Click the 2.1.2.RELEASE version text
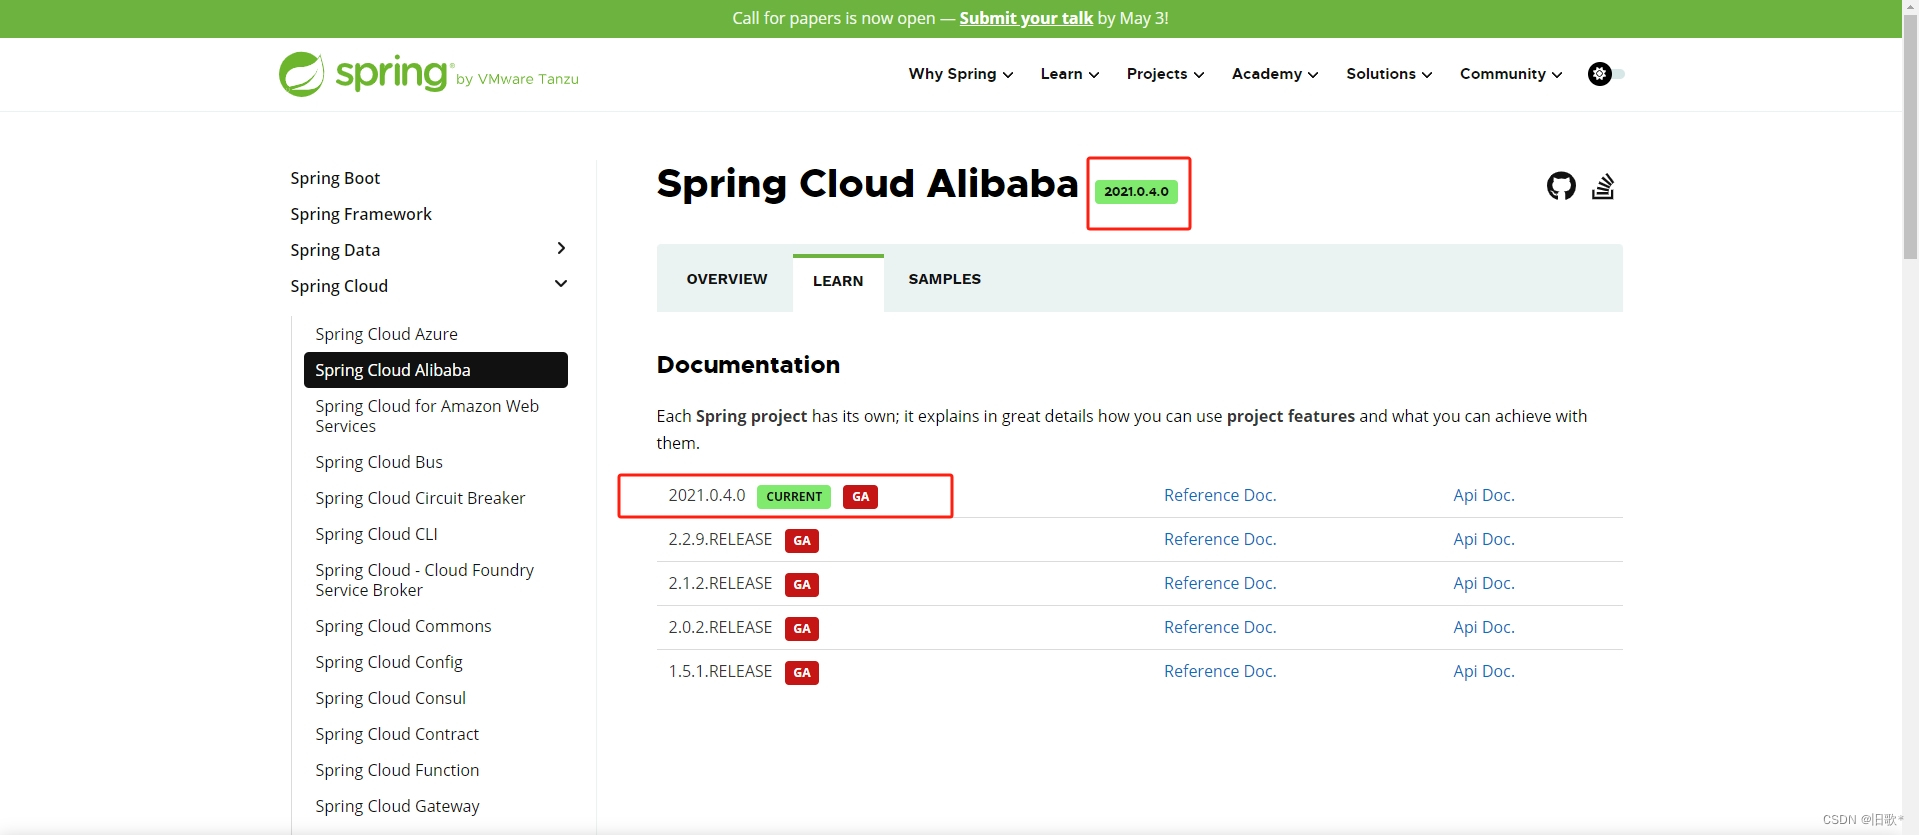The image size is (1919, 835). coord(720,583)
